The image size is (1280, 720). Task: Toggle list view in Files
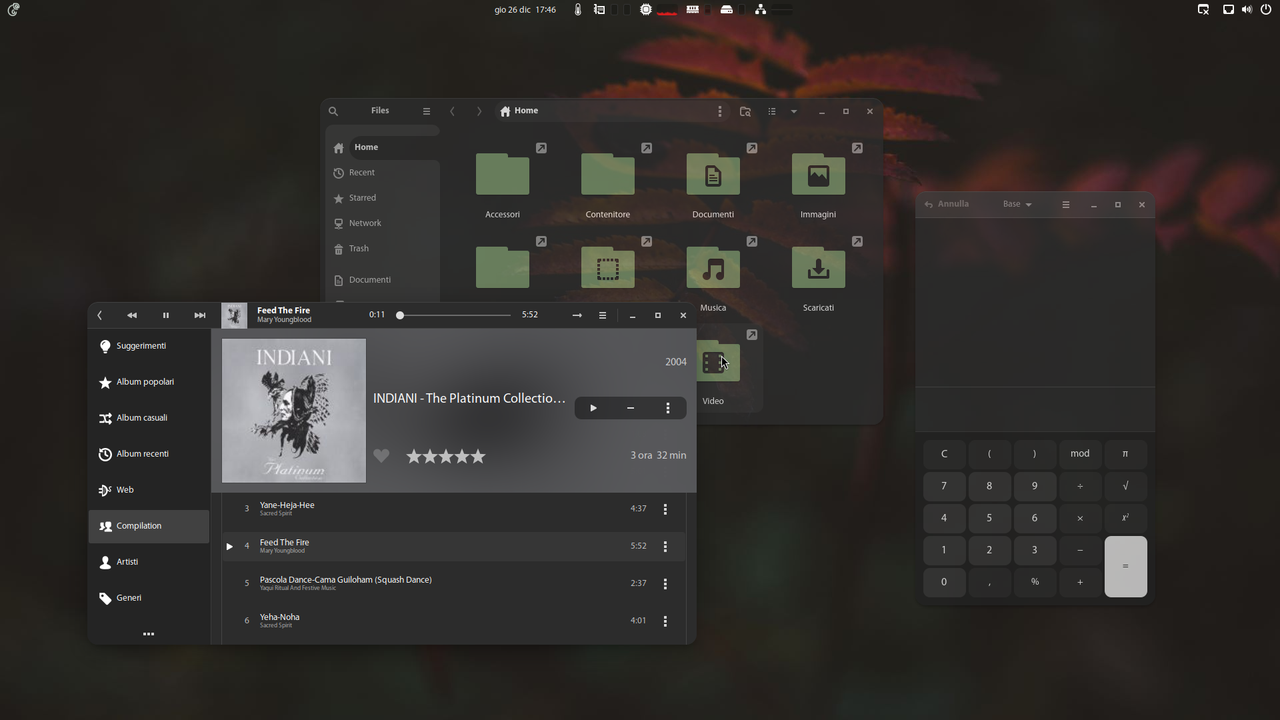point(772,111)
